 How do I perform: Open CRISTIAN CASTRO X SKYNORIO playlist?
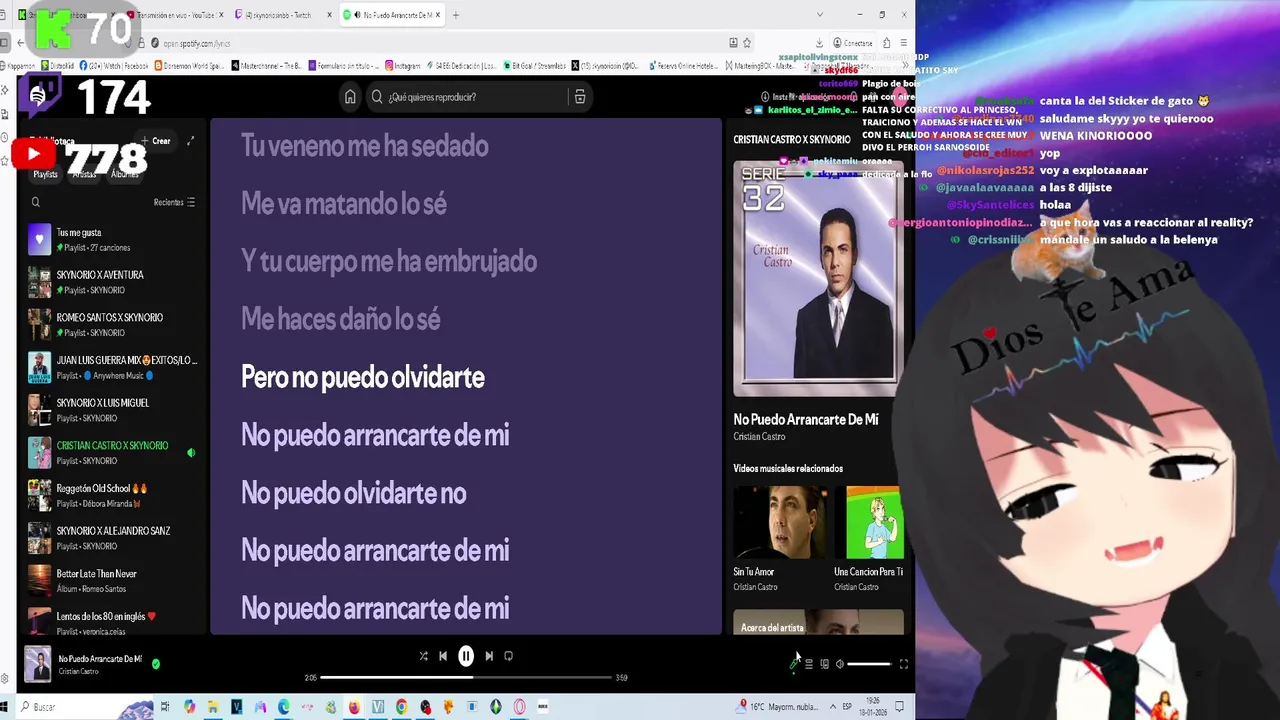click(115, 453)
